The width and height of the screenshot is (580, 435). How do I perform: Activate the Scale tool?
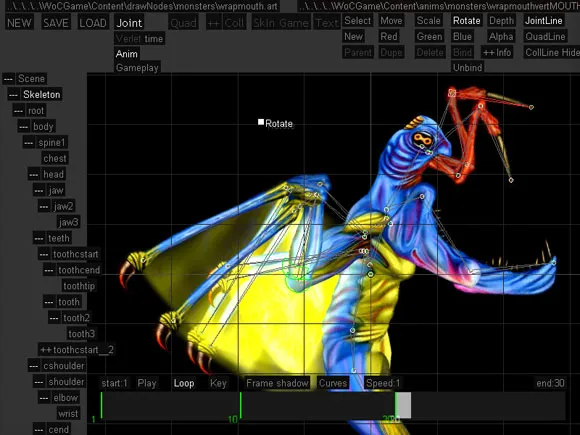(x=428, y=21)
